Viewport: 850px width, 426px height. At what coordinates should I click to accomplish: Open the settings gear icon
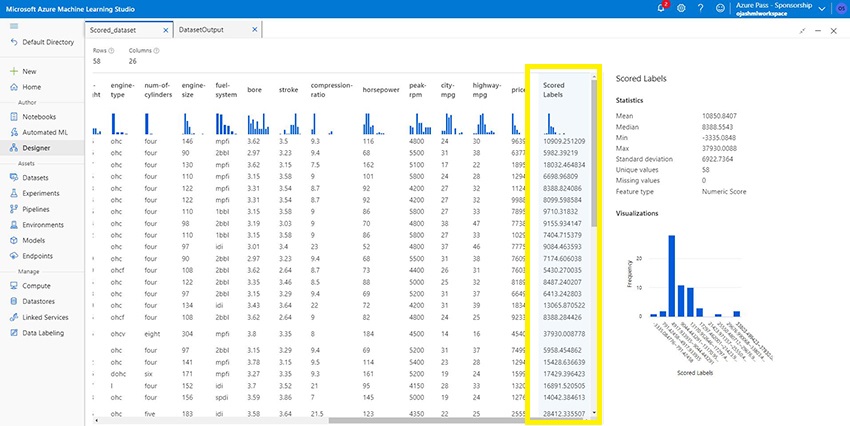click(681, 8)
